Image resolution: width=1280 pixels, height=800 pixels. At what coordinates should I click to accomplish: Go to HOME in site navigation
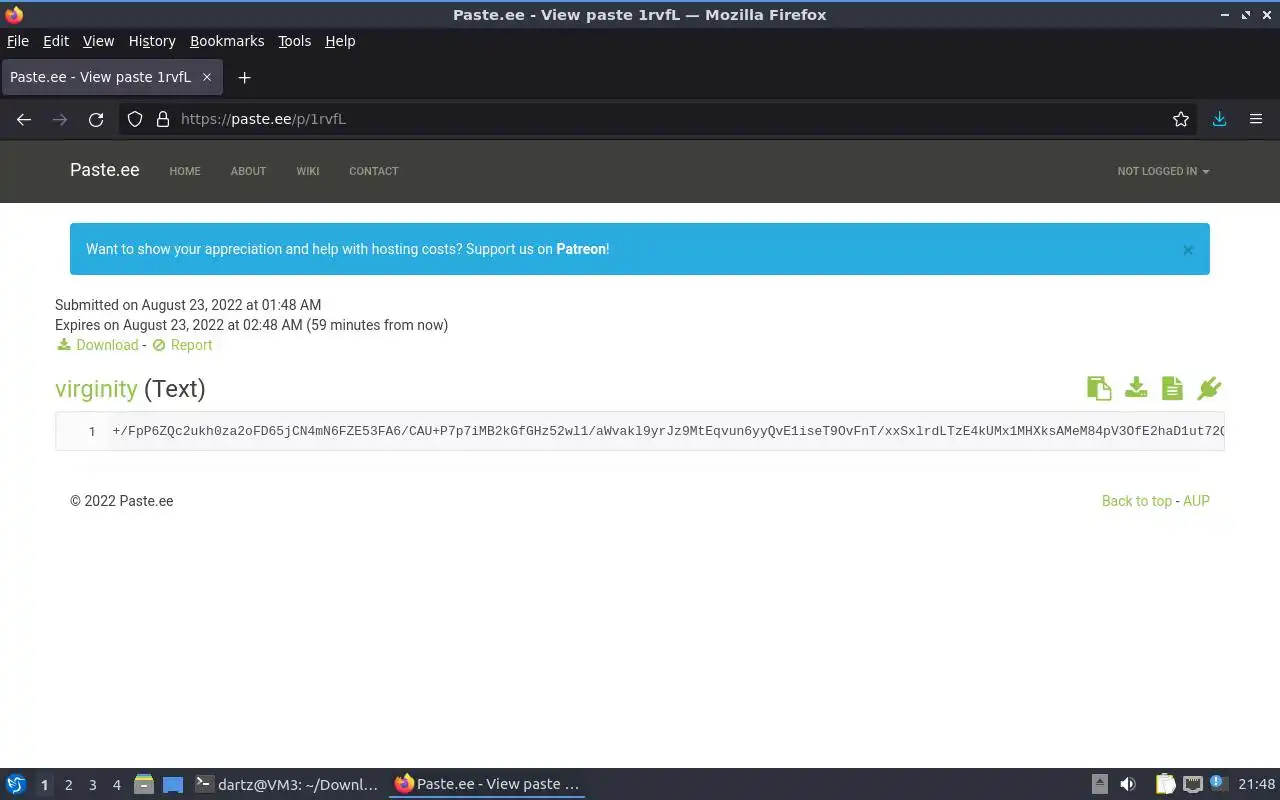click(x=185, y=171)
